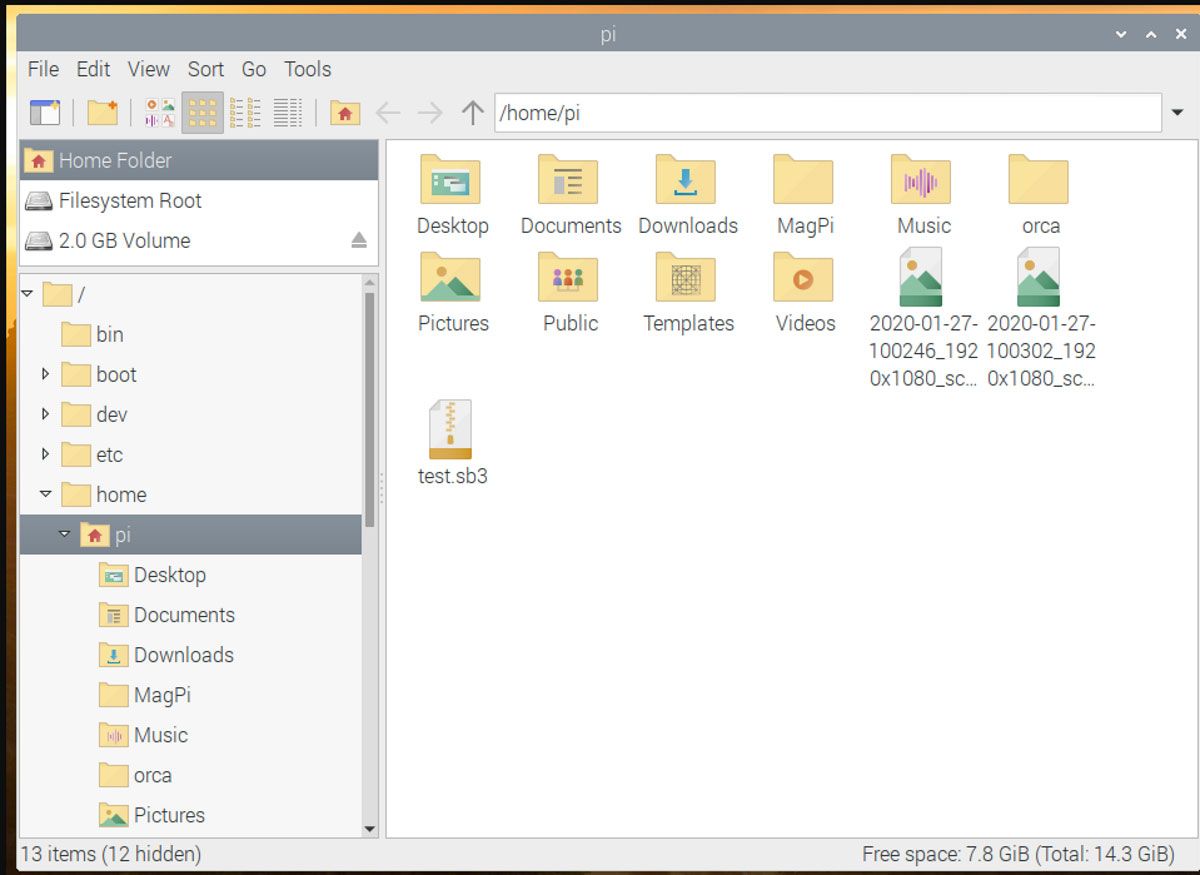Open the Sort menu
1200x875 pixels.
click(x=206, y=69)
